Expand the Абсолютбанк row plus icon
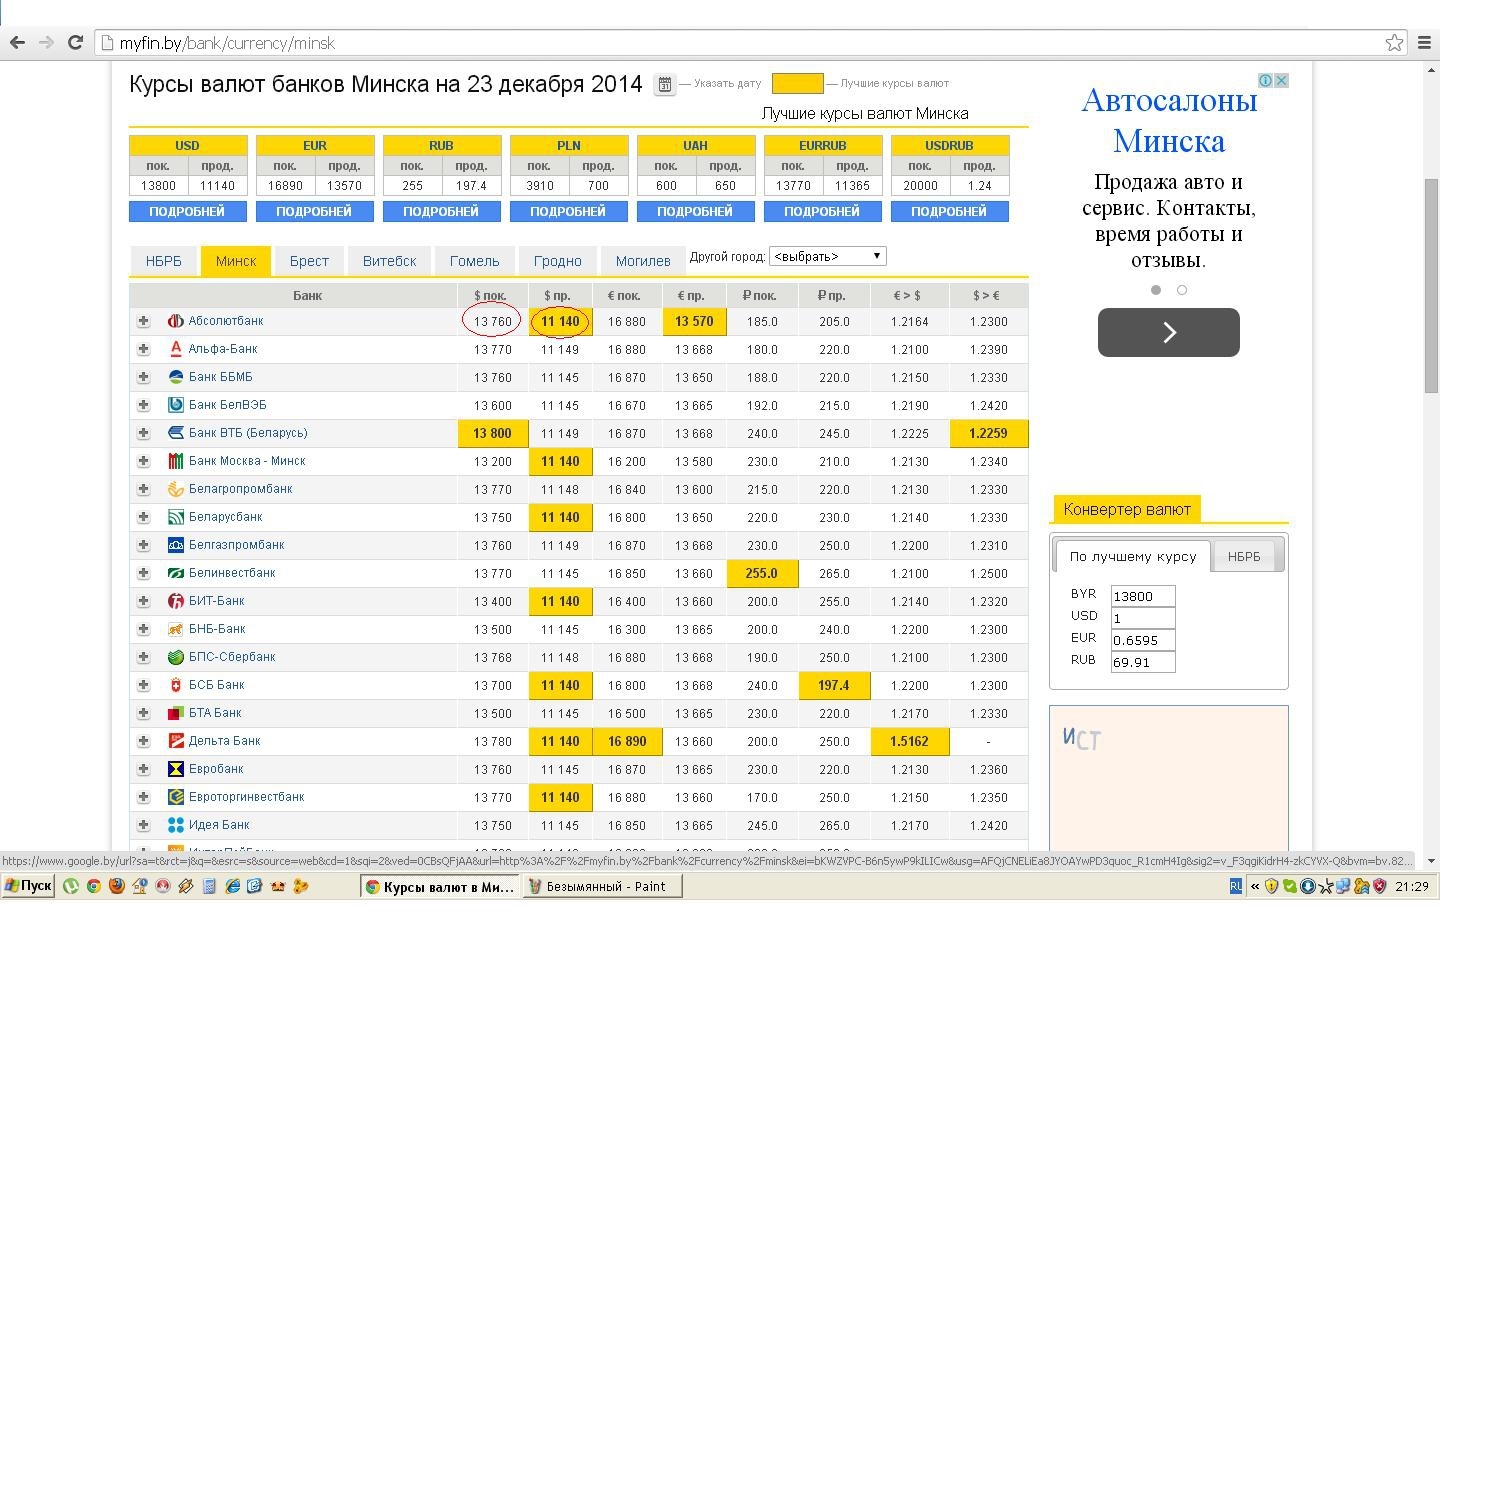 pyautogui.click(x=143, y=321)
